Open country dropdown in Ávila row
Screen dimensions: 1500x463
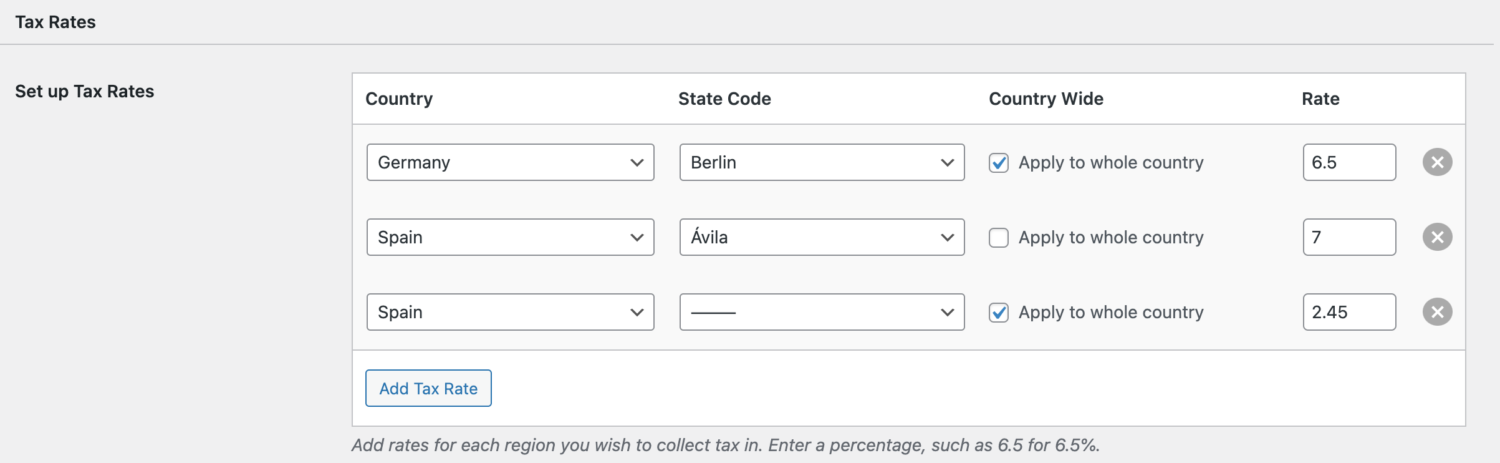[x=510, y=237]
